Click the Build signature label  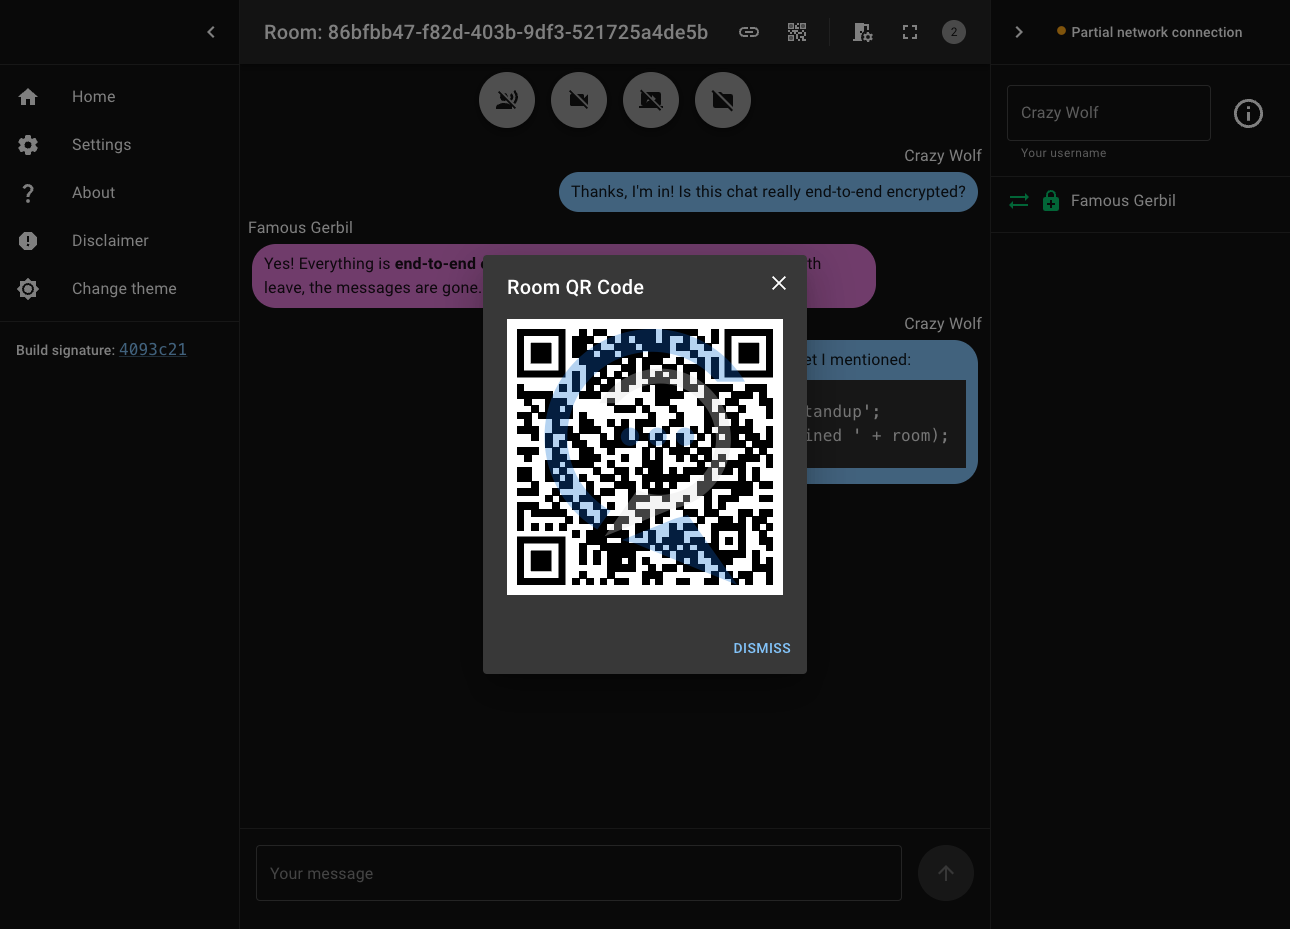[x=65, y=350]
